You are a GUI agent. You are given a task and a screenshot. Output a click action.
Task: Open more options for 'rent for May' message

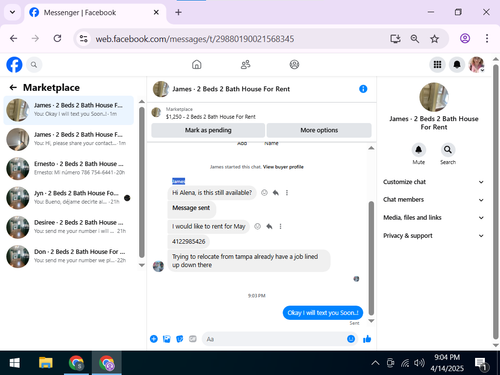[x=280, y=227]
